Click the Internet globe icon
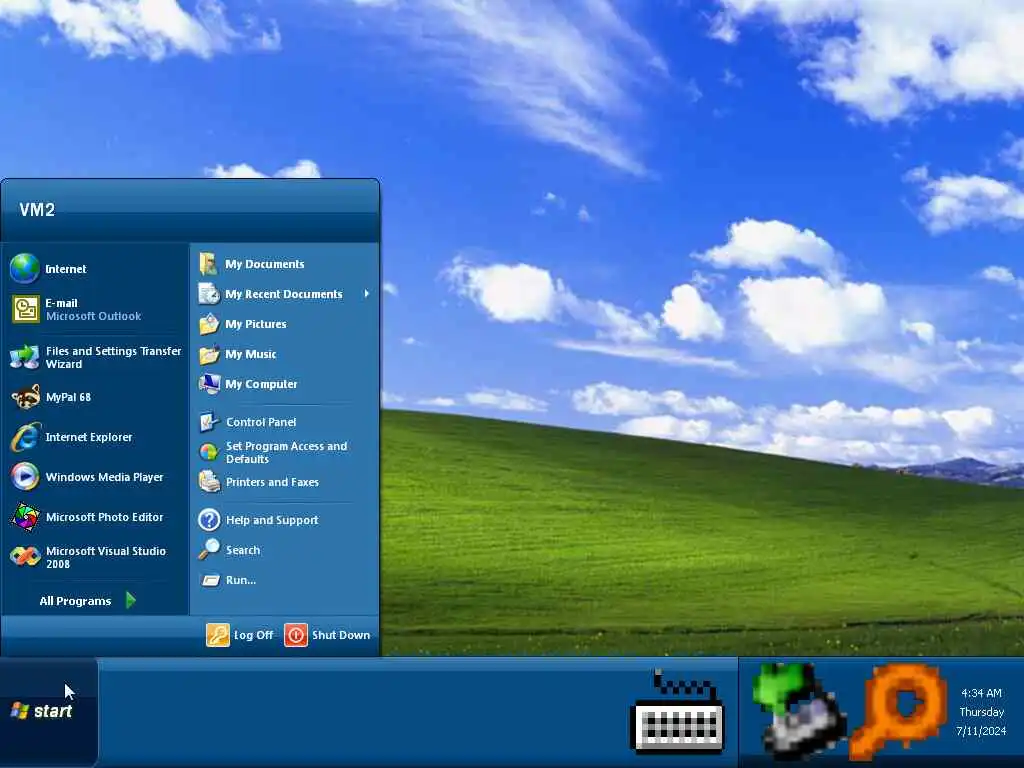The image size is (1024, 768). pyautogui.click(x=25, y=268)
